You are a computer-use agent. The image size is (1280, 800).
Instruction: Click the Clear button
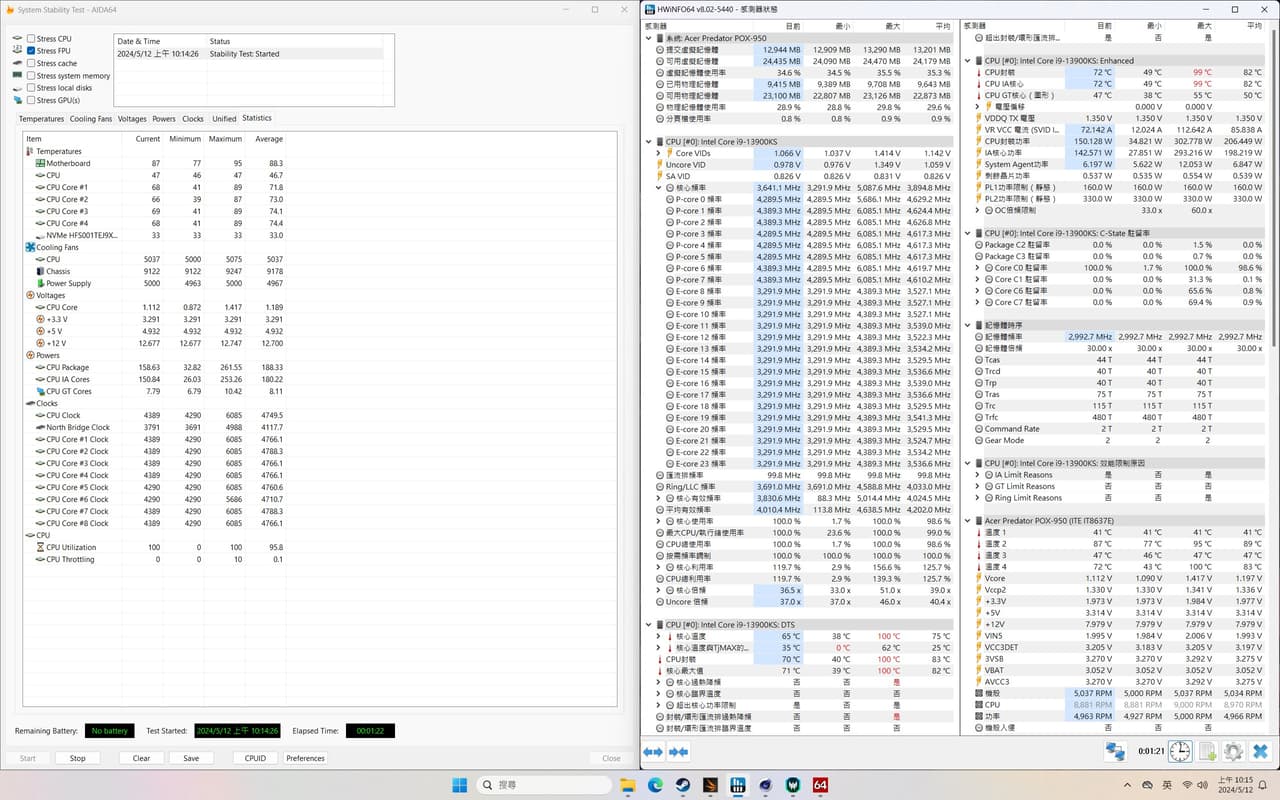tap(142, 758)
